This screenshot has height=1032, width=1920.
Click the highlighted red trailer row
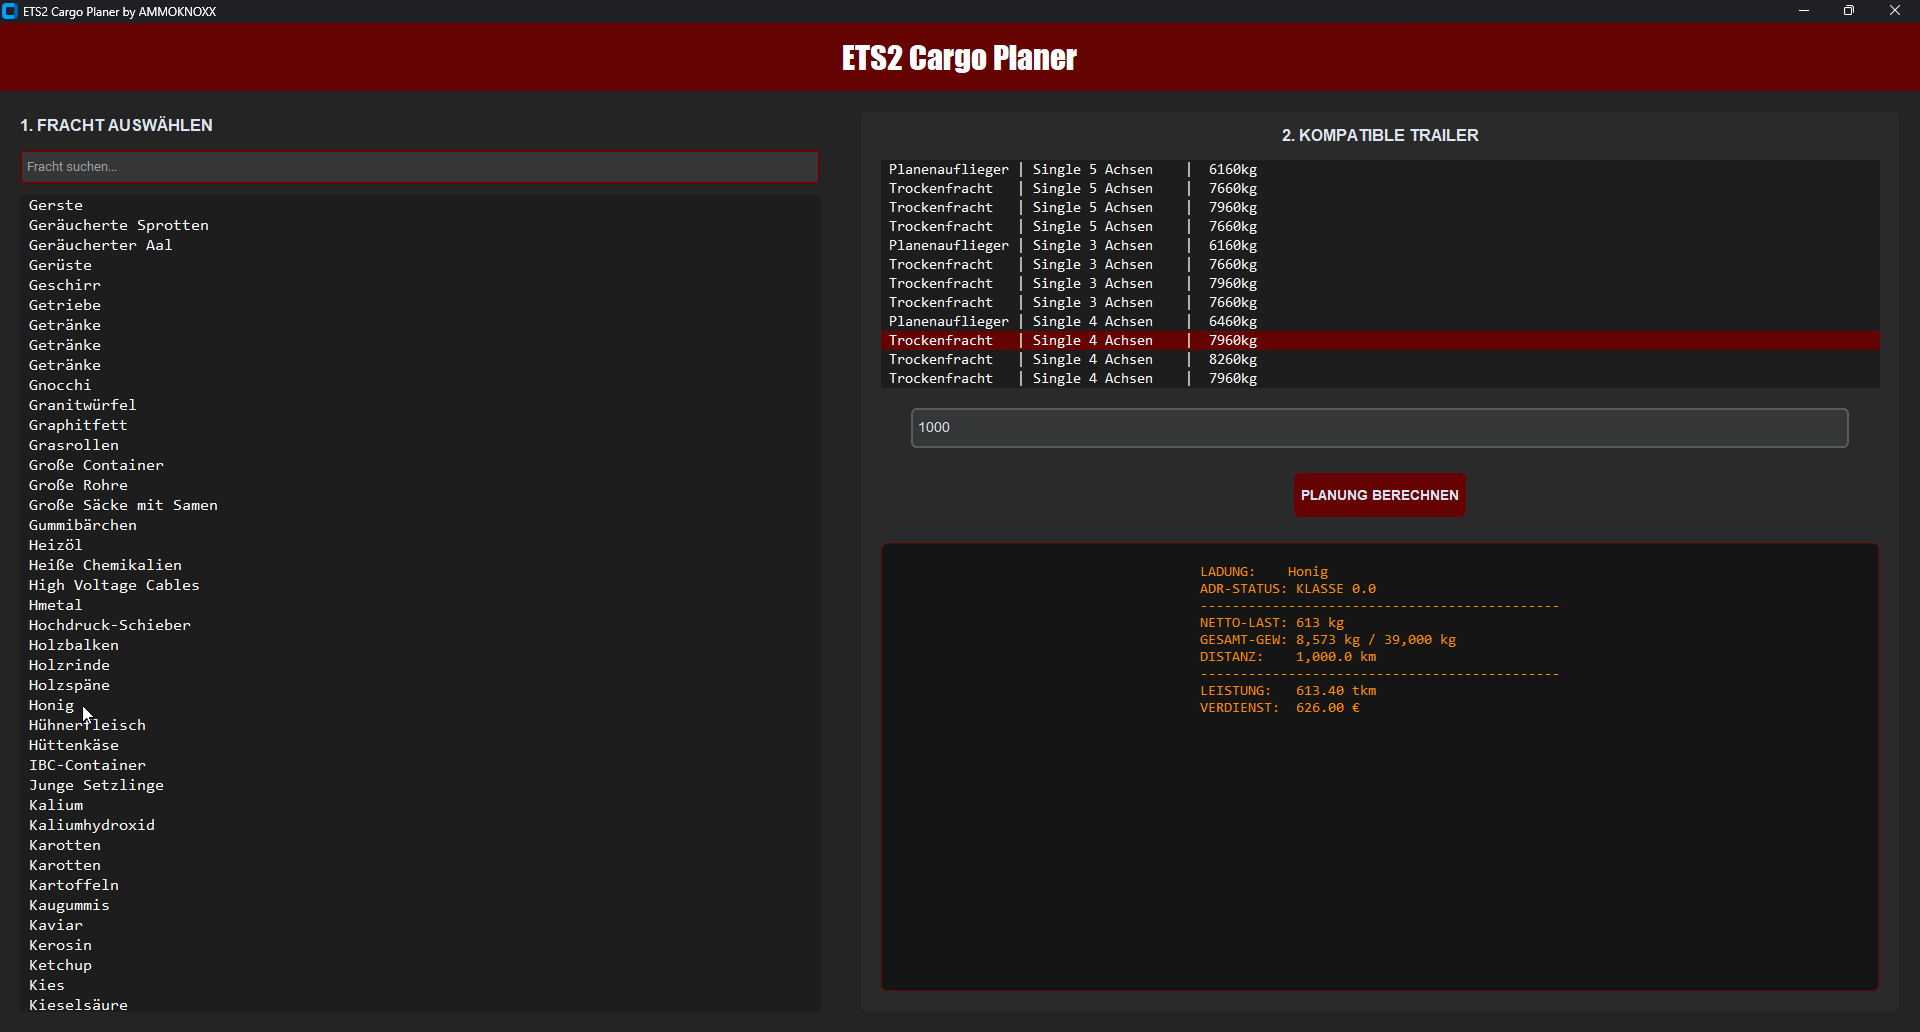point(1072,341)
